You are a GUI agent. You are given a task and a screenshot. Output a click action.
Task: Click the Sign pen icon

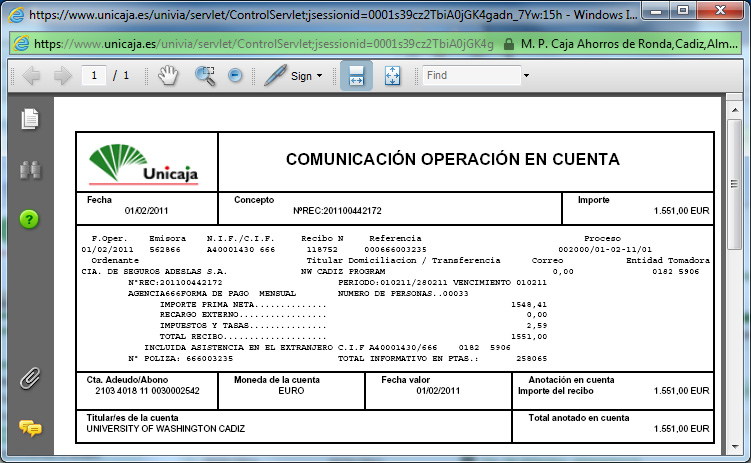[275, 75]
